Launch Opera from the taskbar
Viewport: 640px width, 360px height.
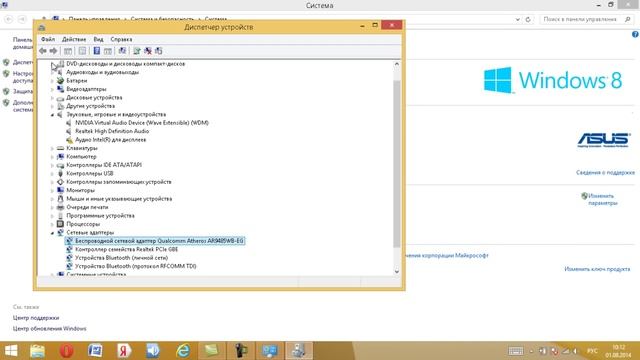[67, 351]
